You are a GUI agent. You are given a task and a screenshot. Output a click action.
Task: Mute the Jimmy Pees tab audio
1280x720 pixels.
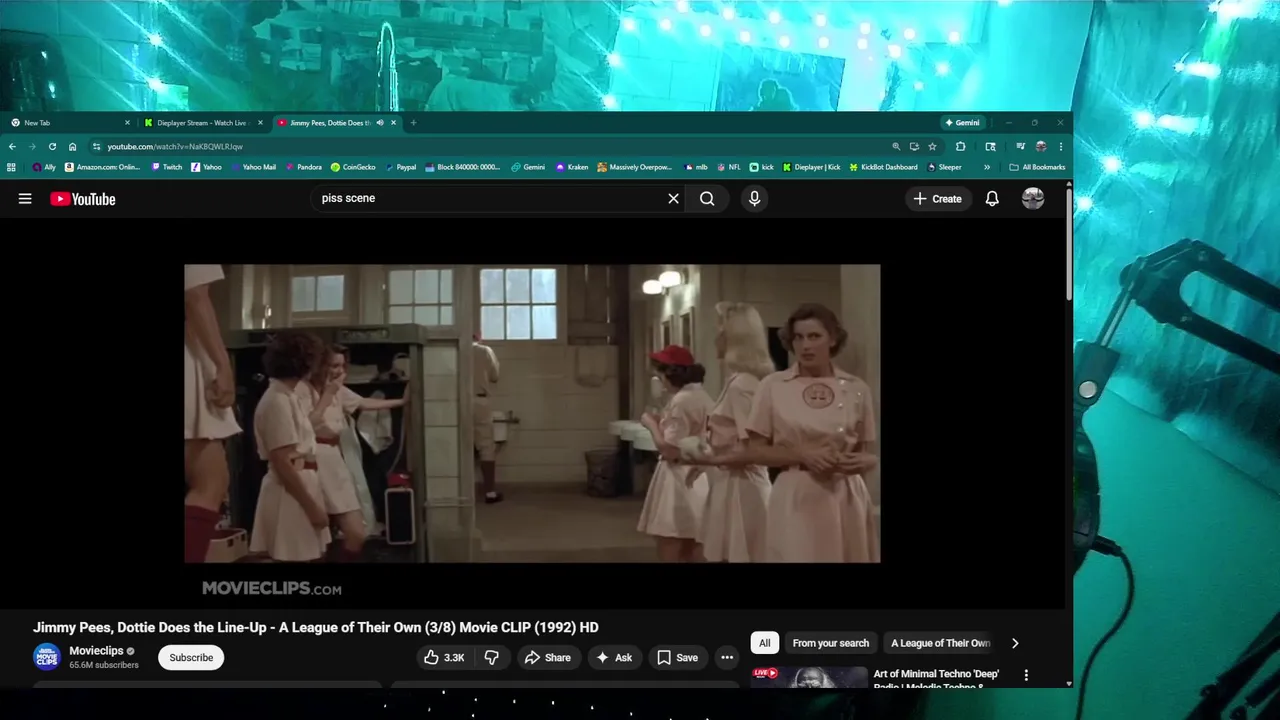pos(380,123)
